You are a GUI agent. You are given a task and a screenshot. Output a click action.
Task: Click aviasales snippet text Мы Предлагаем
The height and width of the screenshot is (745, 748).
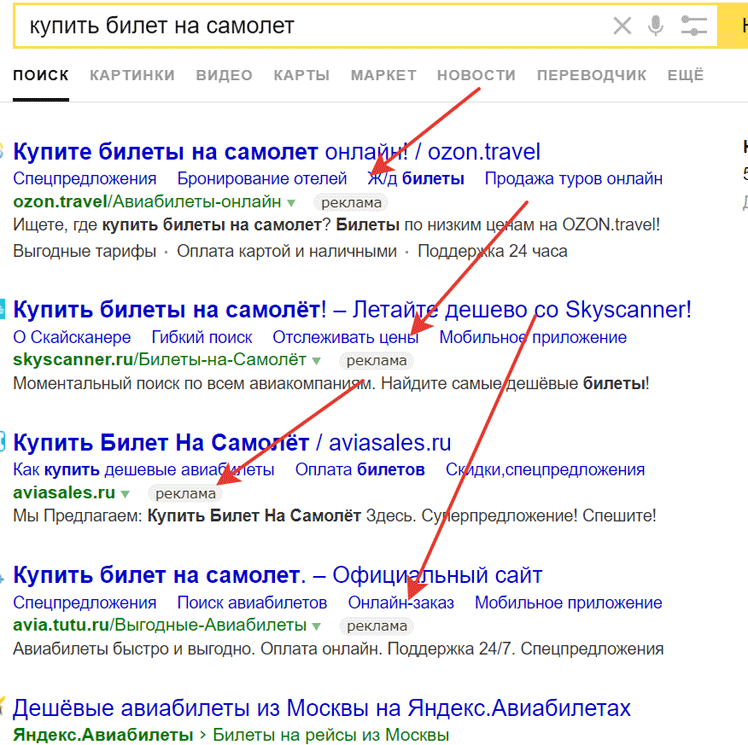coord(78,516)
